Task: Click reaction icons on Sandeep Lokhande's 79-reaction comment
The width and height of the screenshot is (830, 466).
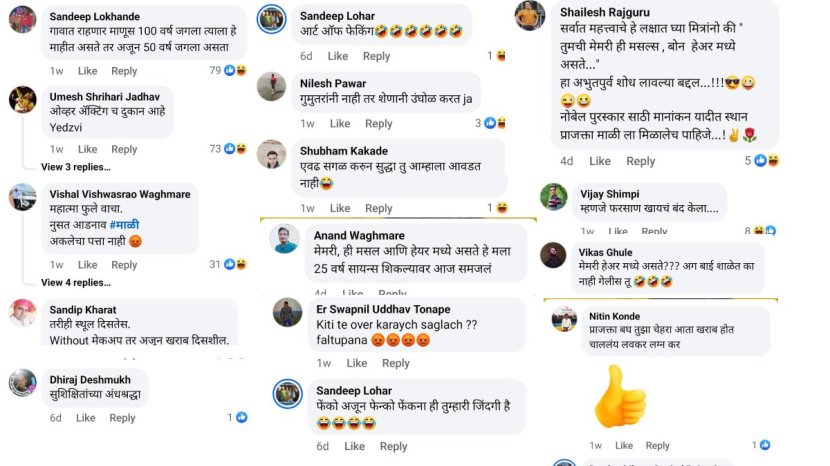Action: pyautogui.click(x=236, y=70)
